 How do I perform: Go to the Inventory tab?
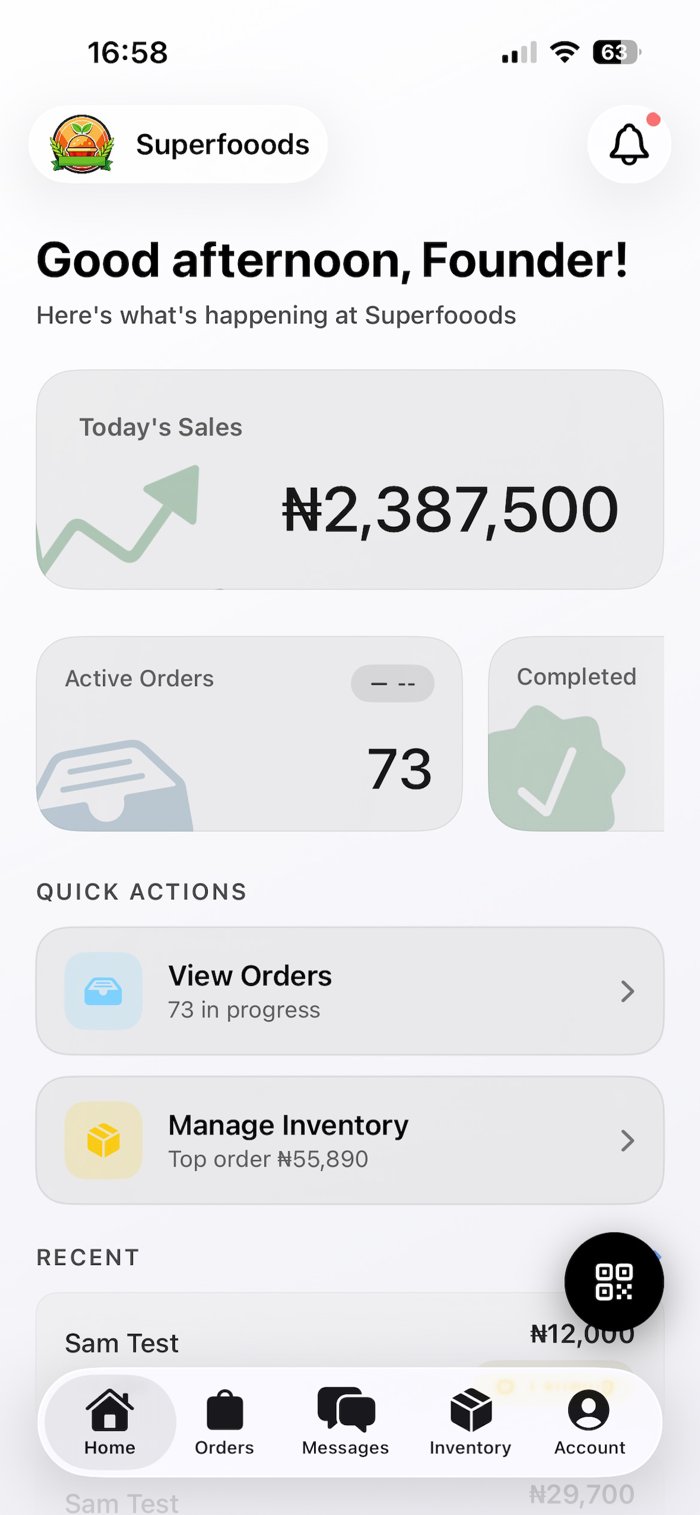pyautogui.click(x=470, y=1422)
